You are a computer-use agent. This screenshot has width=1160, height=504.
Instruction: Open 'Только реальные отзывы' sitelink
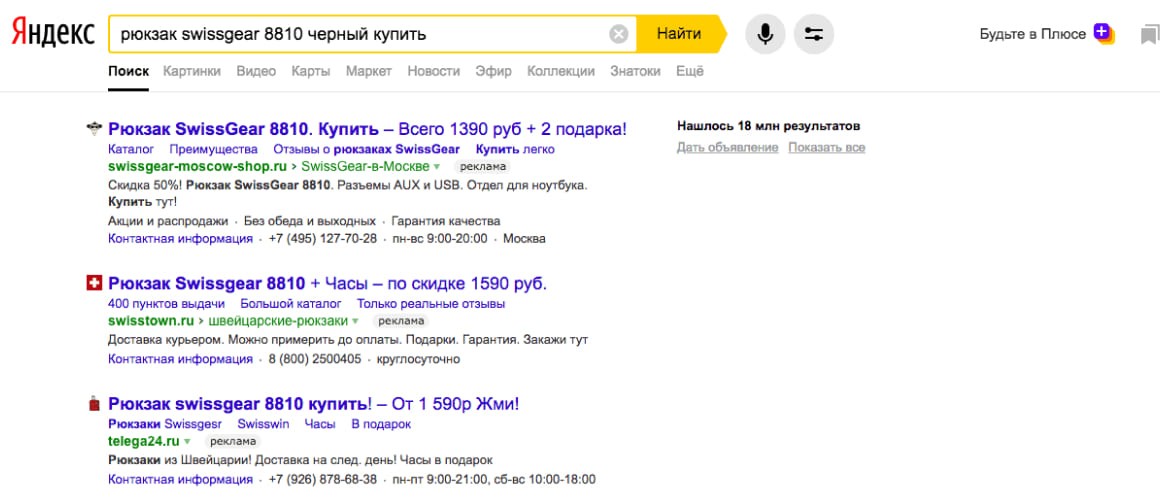(x=431, y=304)
